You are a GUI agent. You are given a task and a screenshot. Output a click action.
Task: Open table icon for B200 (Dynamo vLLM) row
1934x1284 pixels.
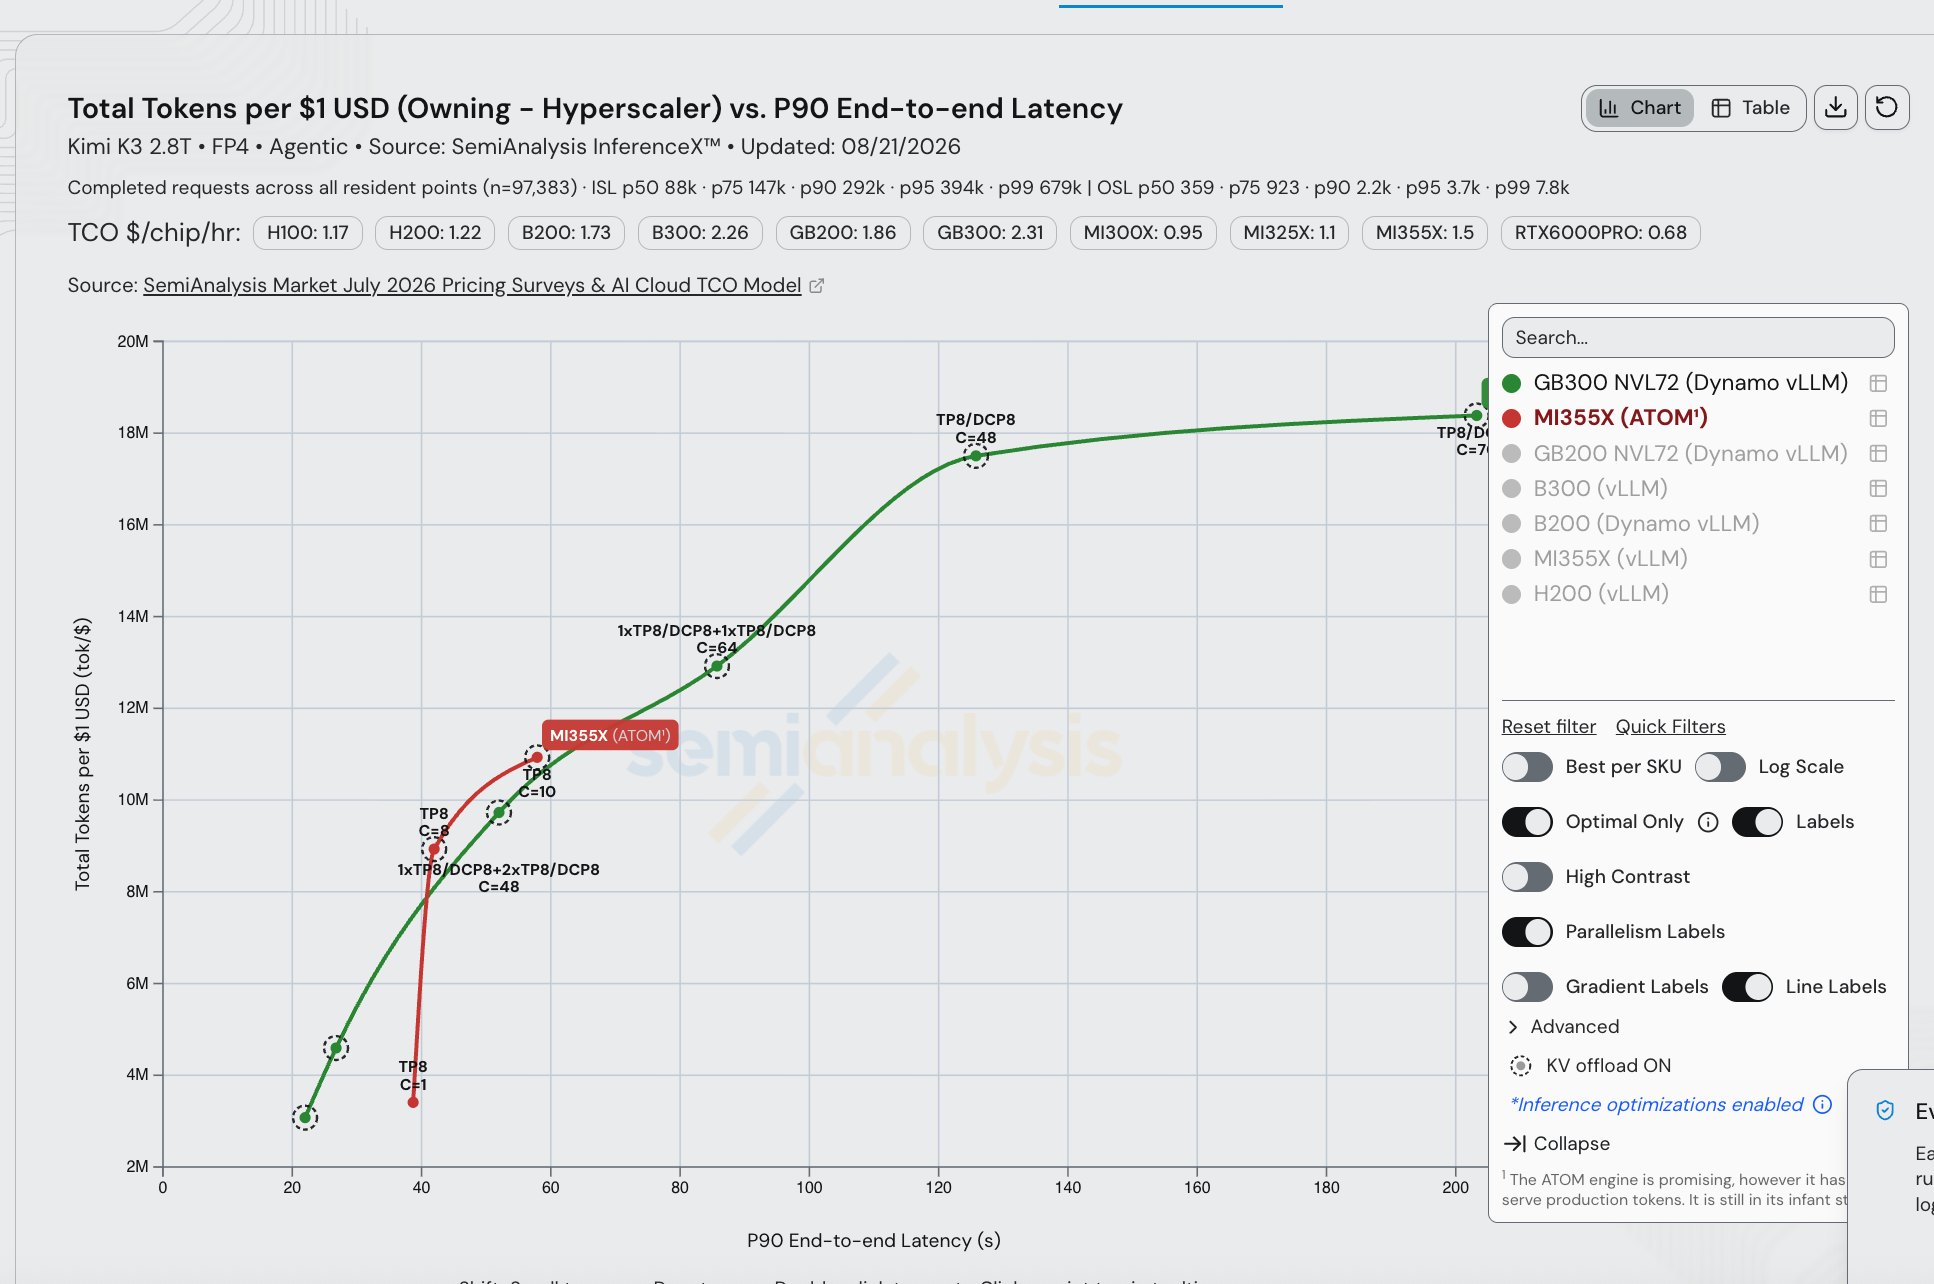(x=1878, y=524)
